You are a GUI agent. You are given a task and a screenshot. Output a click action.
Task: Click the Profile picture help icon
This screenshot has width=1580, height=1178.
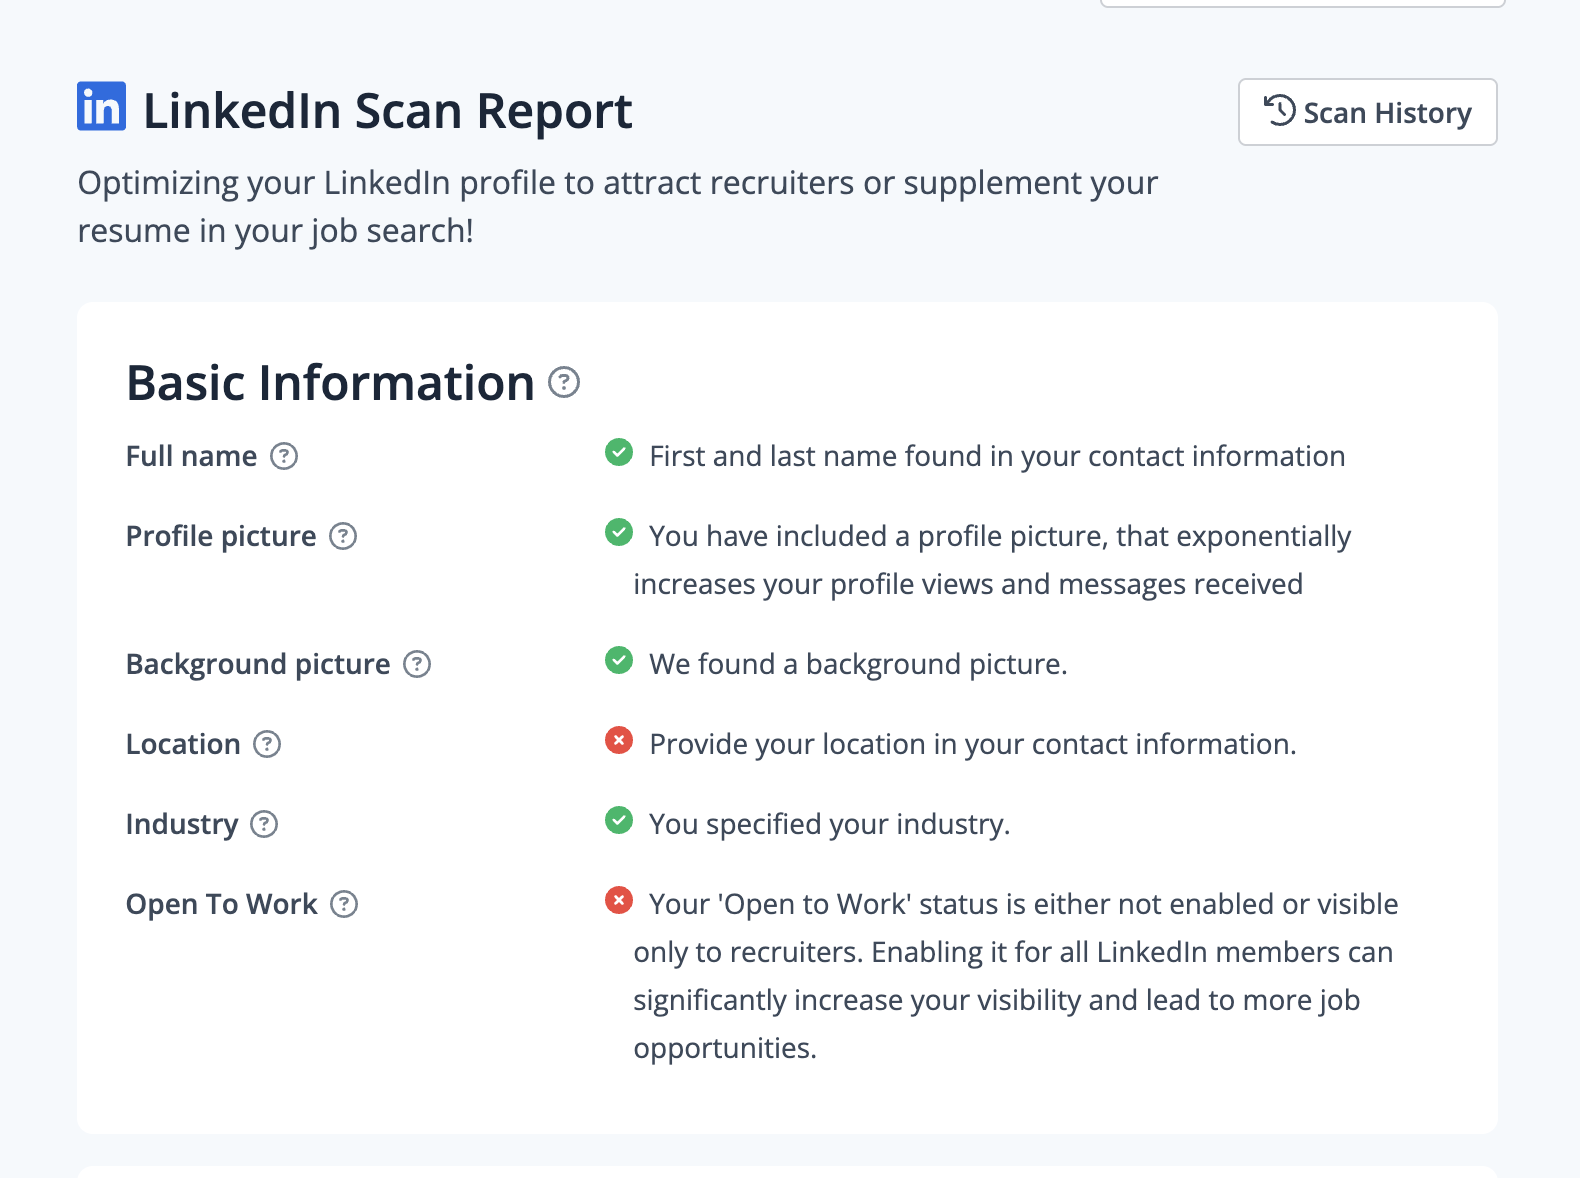tap(343, 536)
